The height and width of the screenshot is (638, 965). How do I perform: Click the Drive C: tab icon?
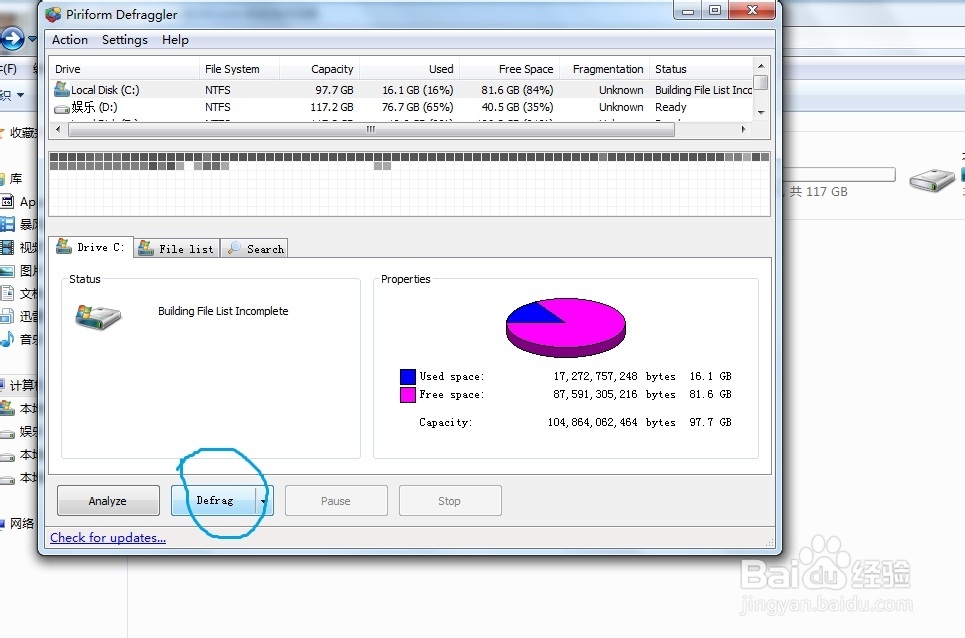tap(63, 247)
